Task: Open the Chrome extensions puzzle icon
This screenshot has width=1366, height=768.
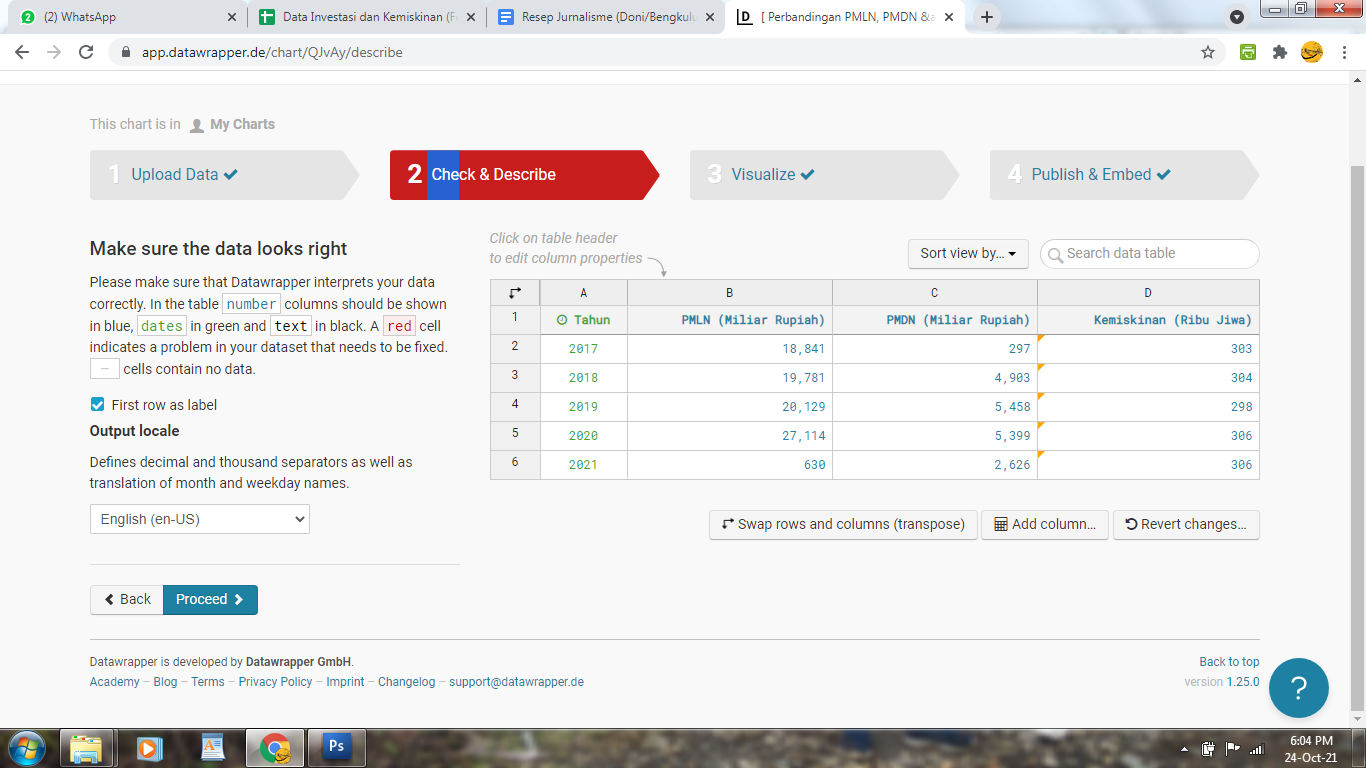Action: (1279, 52)
